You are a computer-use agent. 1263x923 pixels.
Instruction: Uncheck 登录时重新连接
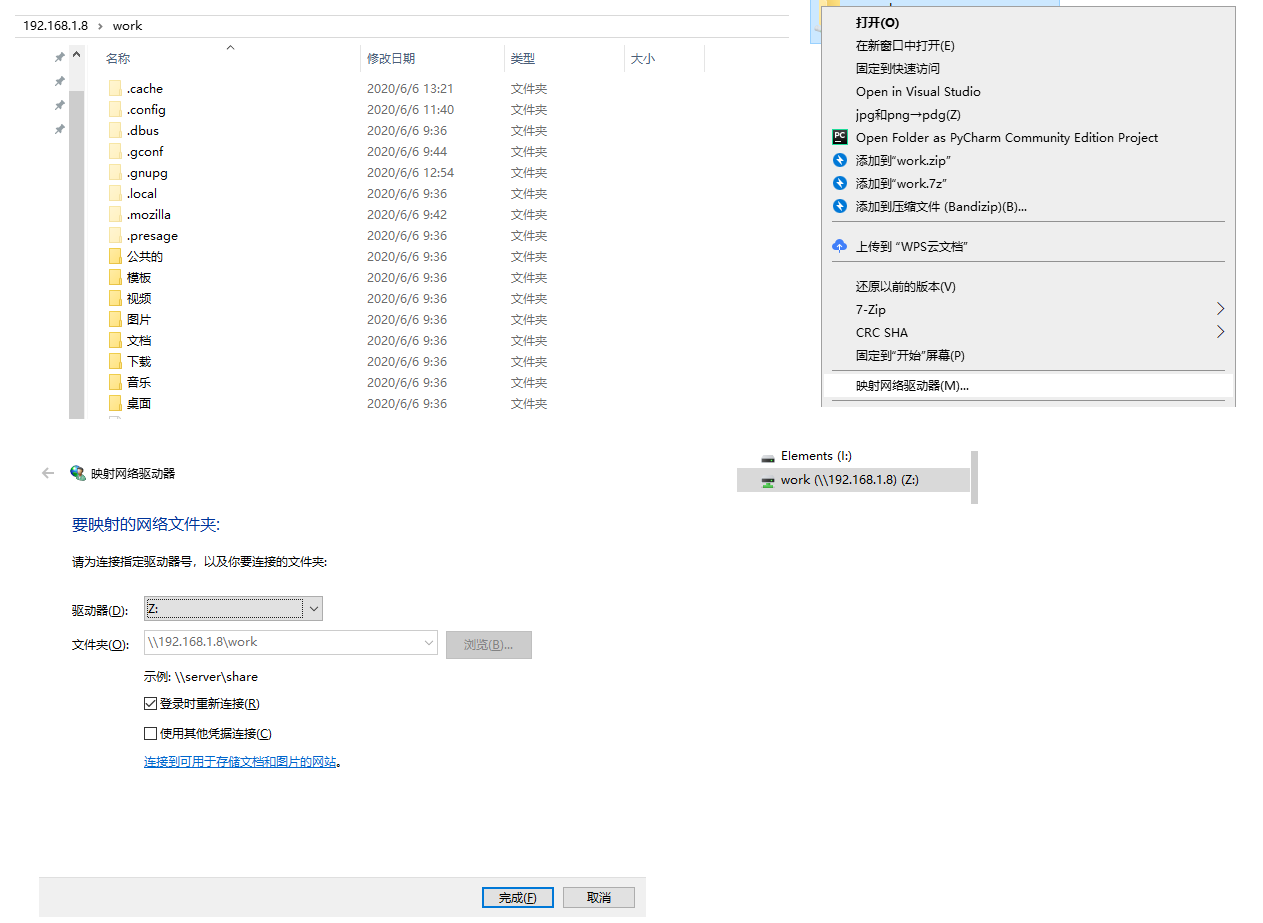coord(152,703)
